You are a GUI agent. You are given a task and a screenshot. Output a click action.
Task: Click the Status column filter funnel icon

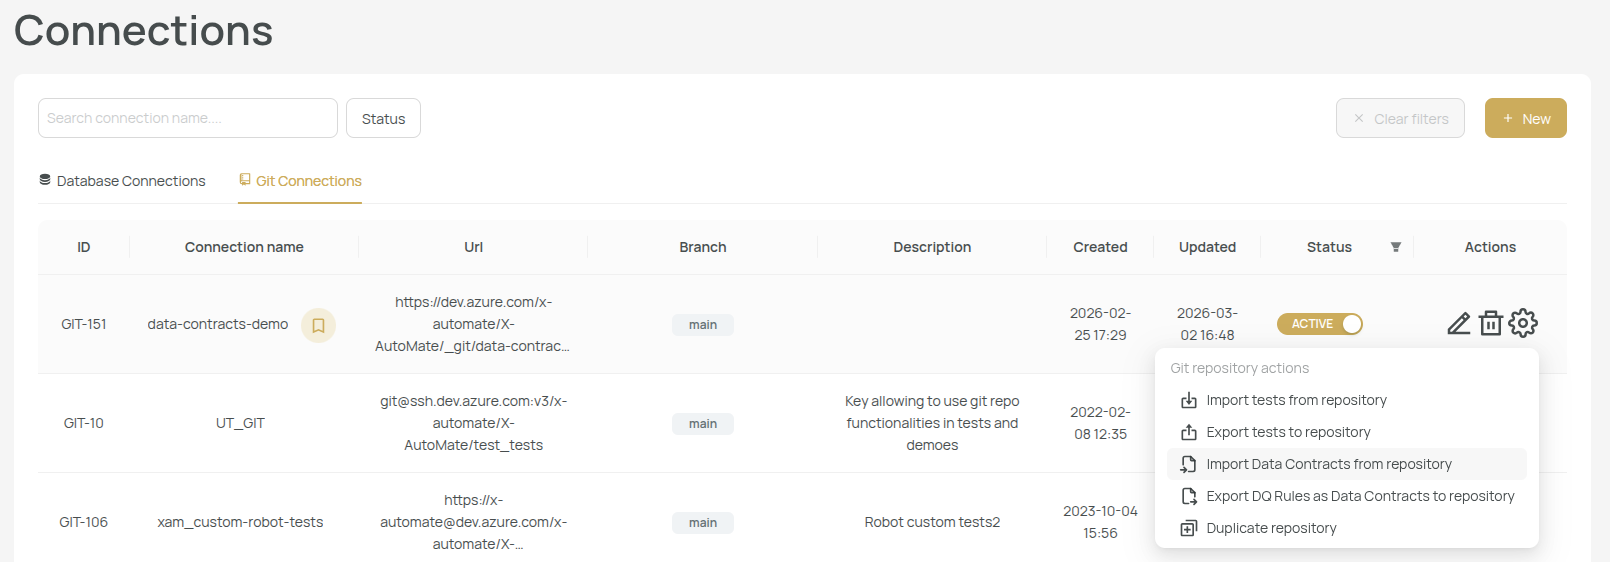click(x=1396, y=247)
